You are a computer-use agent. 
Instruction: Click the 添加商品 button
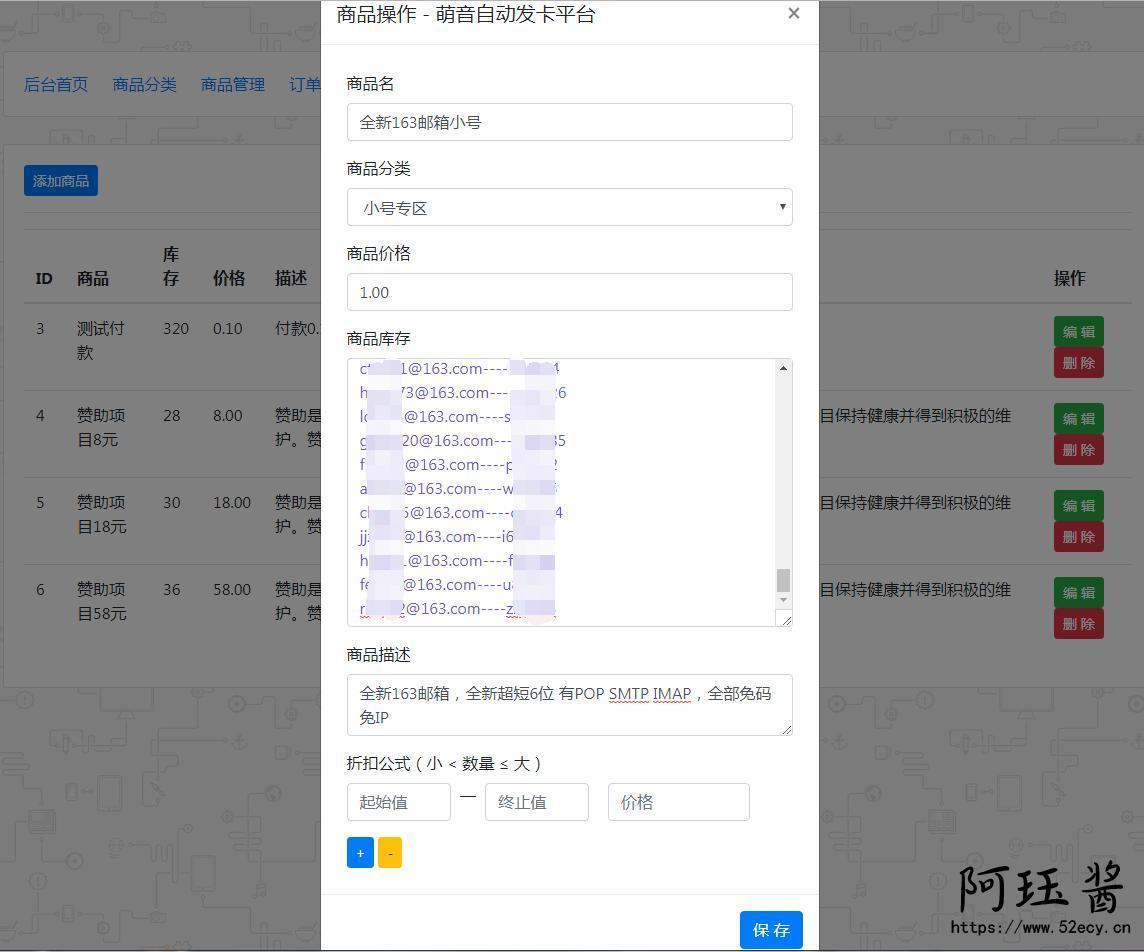point(61,181)
